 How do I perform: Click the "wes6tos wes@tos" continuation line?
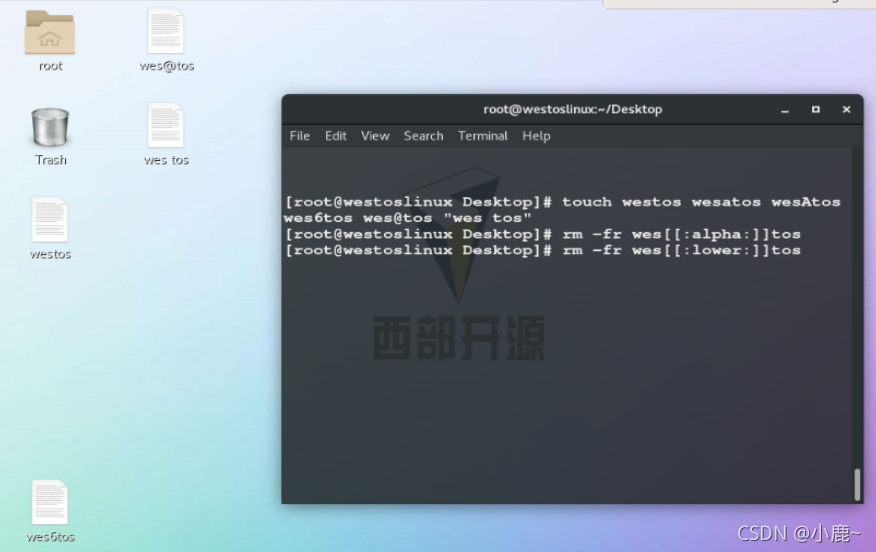point(407,218)
